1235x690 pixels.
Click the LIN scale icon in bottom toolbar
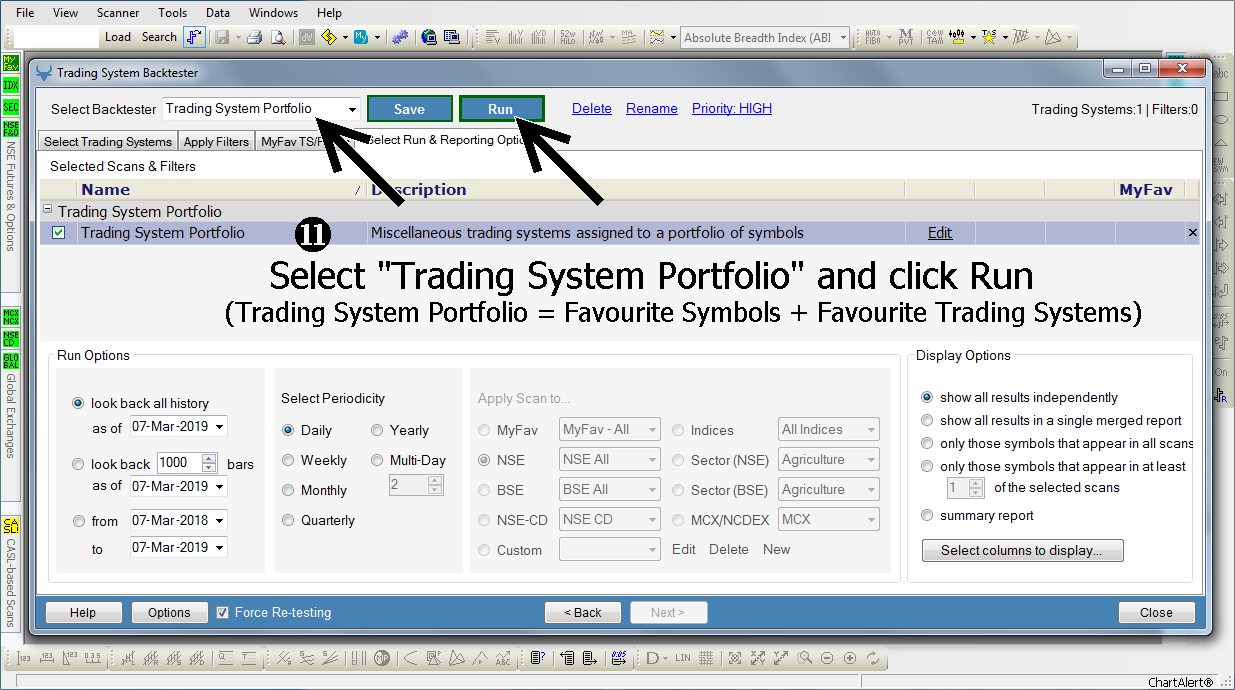[x=683, y=658]
